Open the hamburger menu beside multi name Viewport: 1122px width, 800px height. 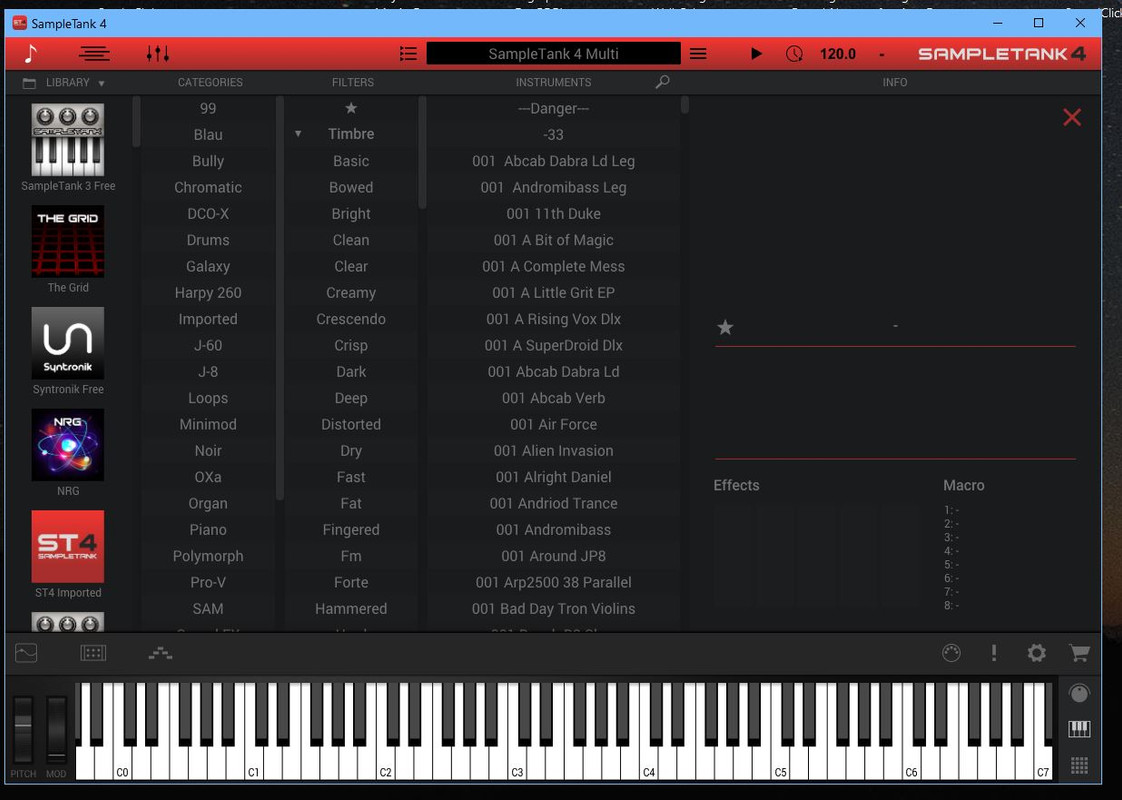pyautogui.click(x=698, y=54)
